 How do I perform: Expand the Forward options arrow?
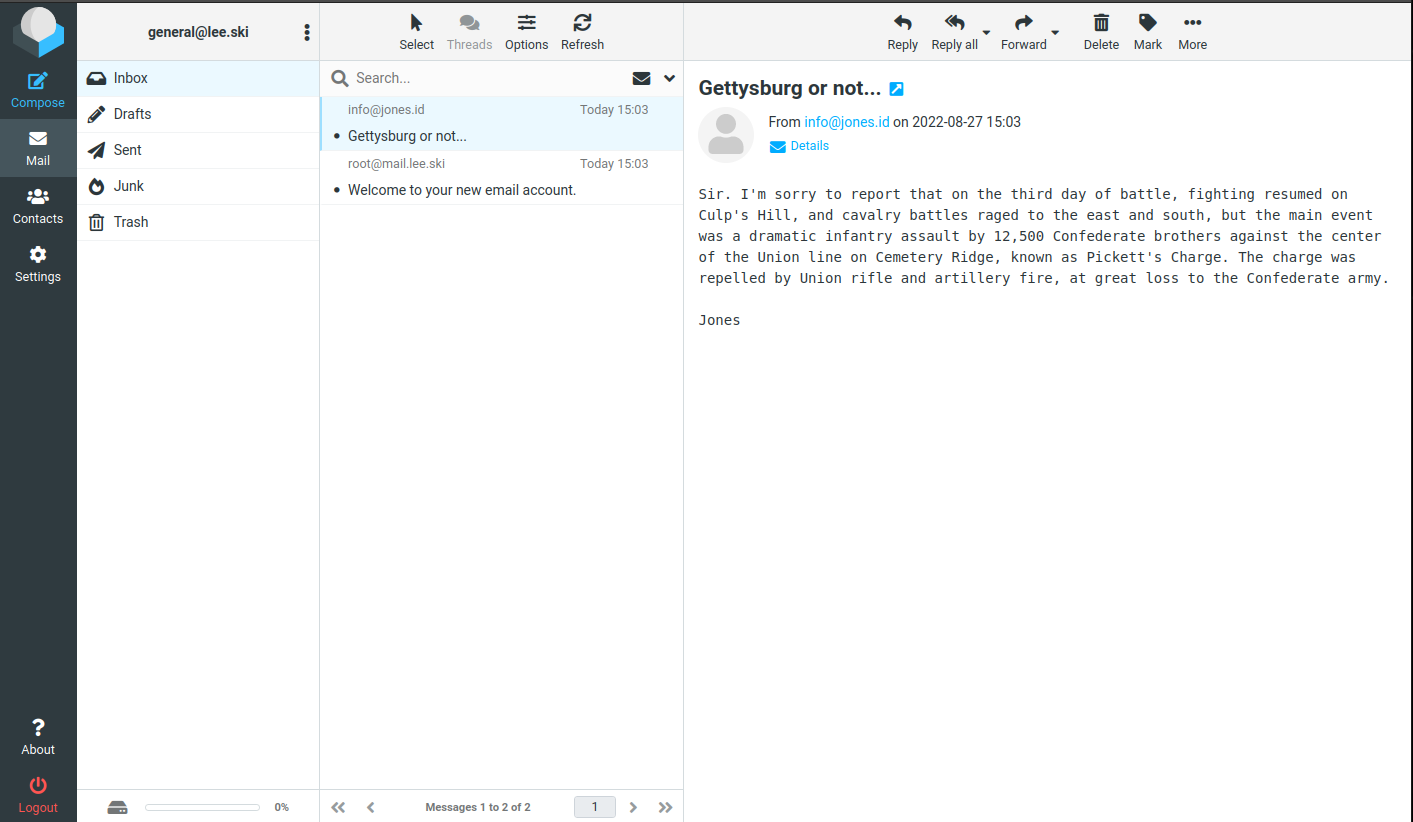point(1055,33)
